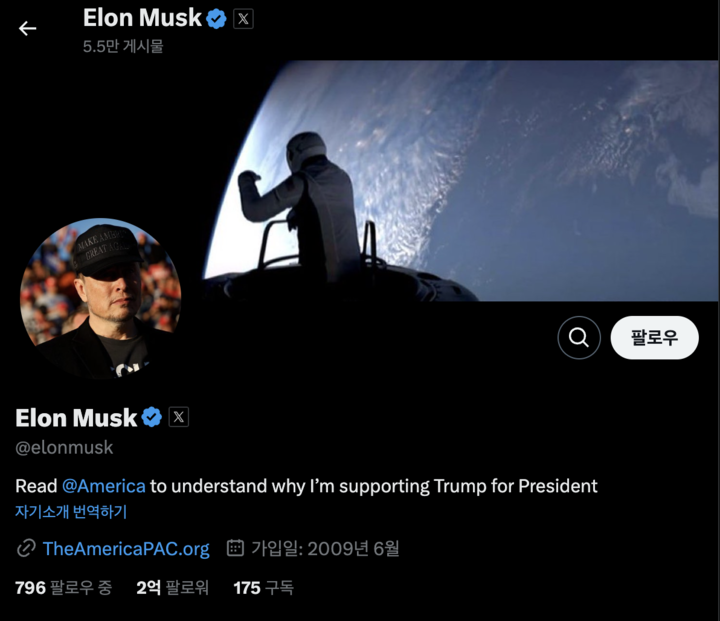Image resolution: width=720 pixels, height=621 pixels.
Task: Search this profile with the magnifier icon
Action: point(579,338)
